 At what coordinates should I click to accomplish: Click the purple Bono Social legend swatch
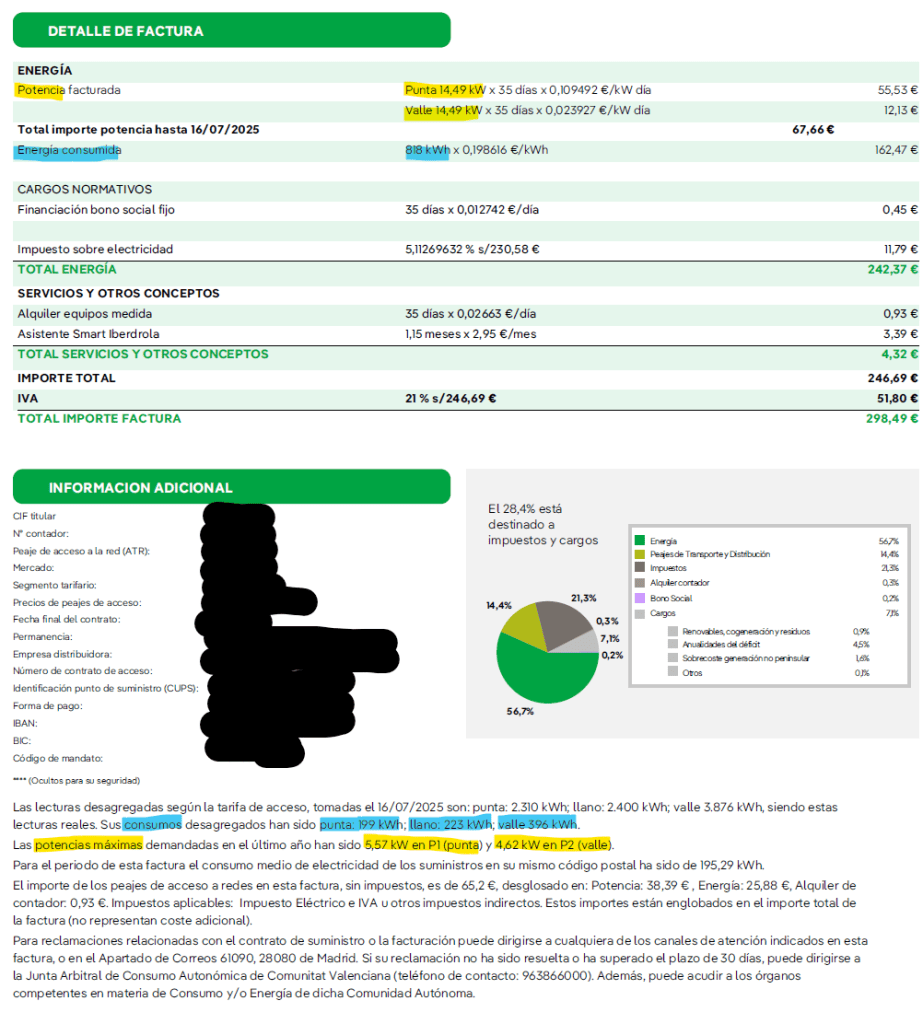tap(640, 598)
